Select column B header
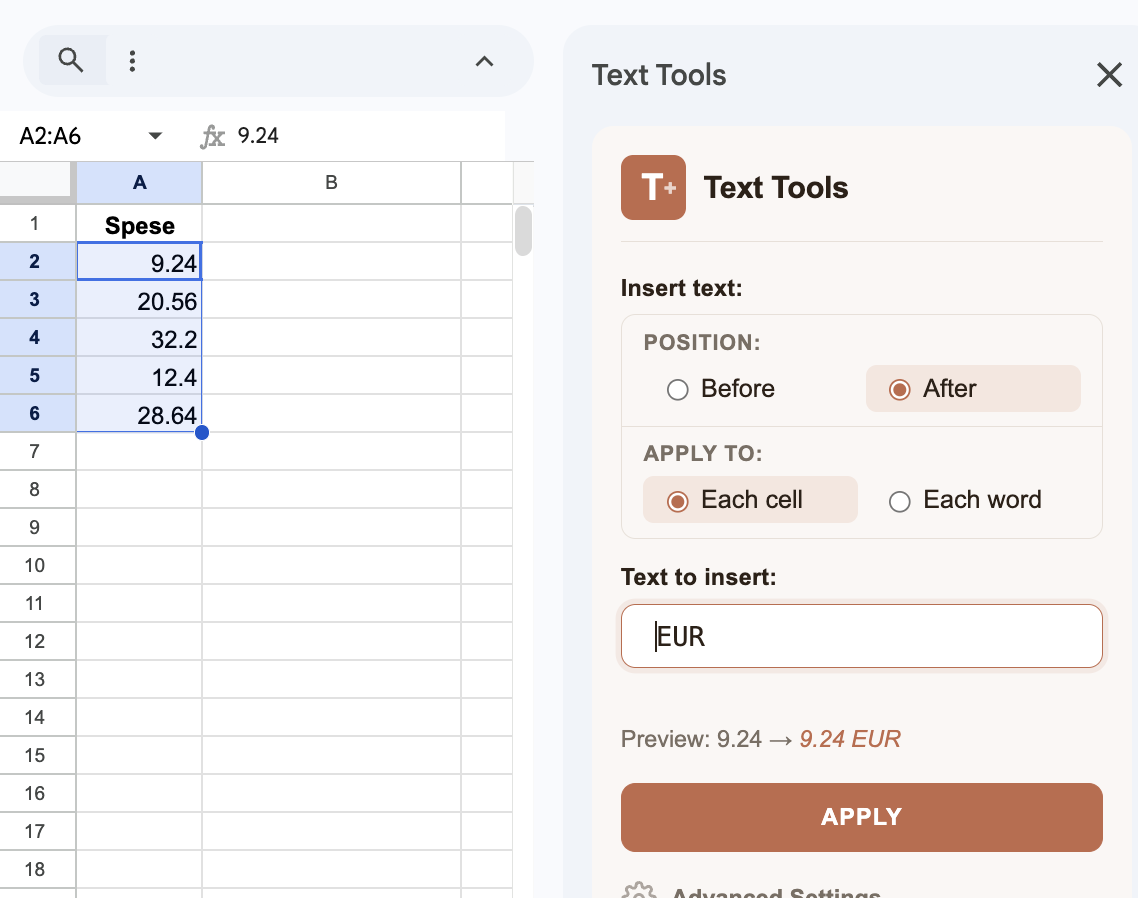The width and height of the screenshot is (1138, 898). point(330,182)
